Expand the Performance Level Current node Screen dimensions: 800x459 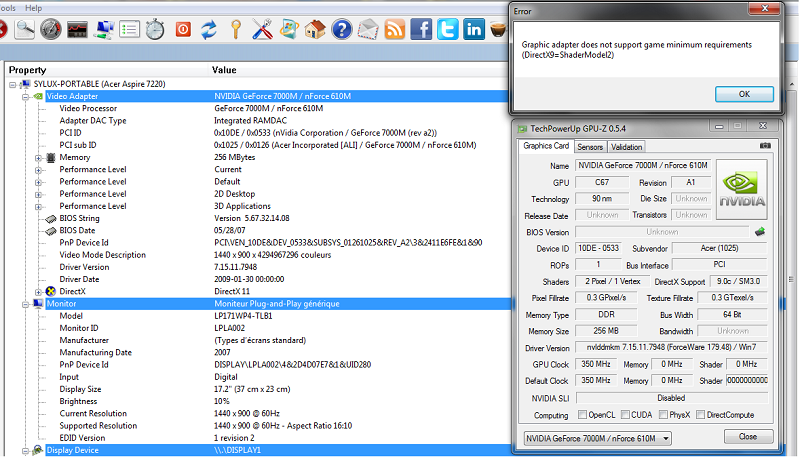click(38, 170)
